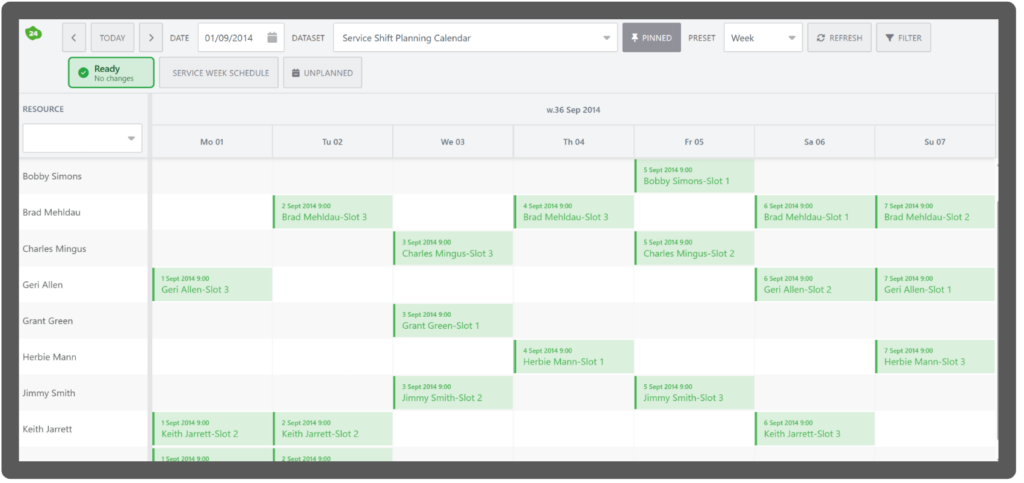The image size is (1024, 483).
Task: Select the Th 04 day column header
Action: point(573,142)
